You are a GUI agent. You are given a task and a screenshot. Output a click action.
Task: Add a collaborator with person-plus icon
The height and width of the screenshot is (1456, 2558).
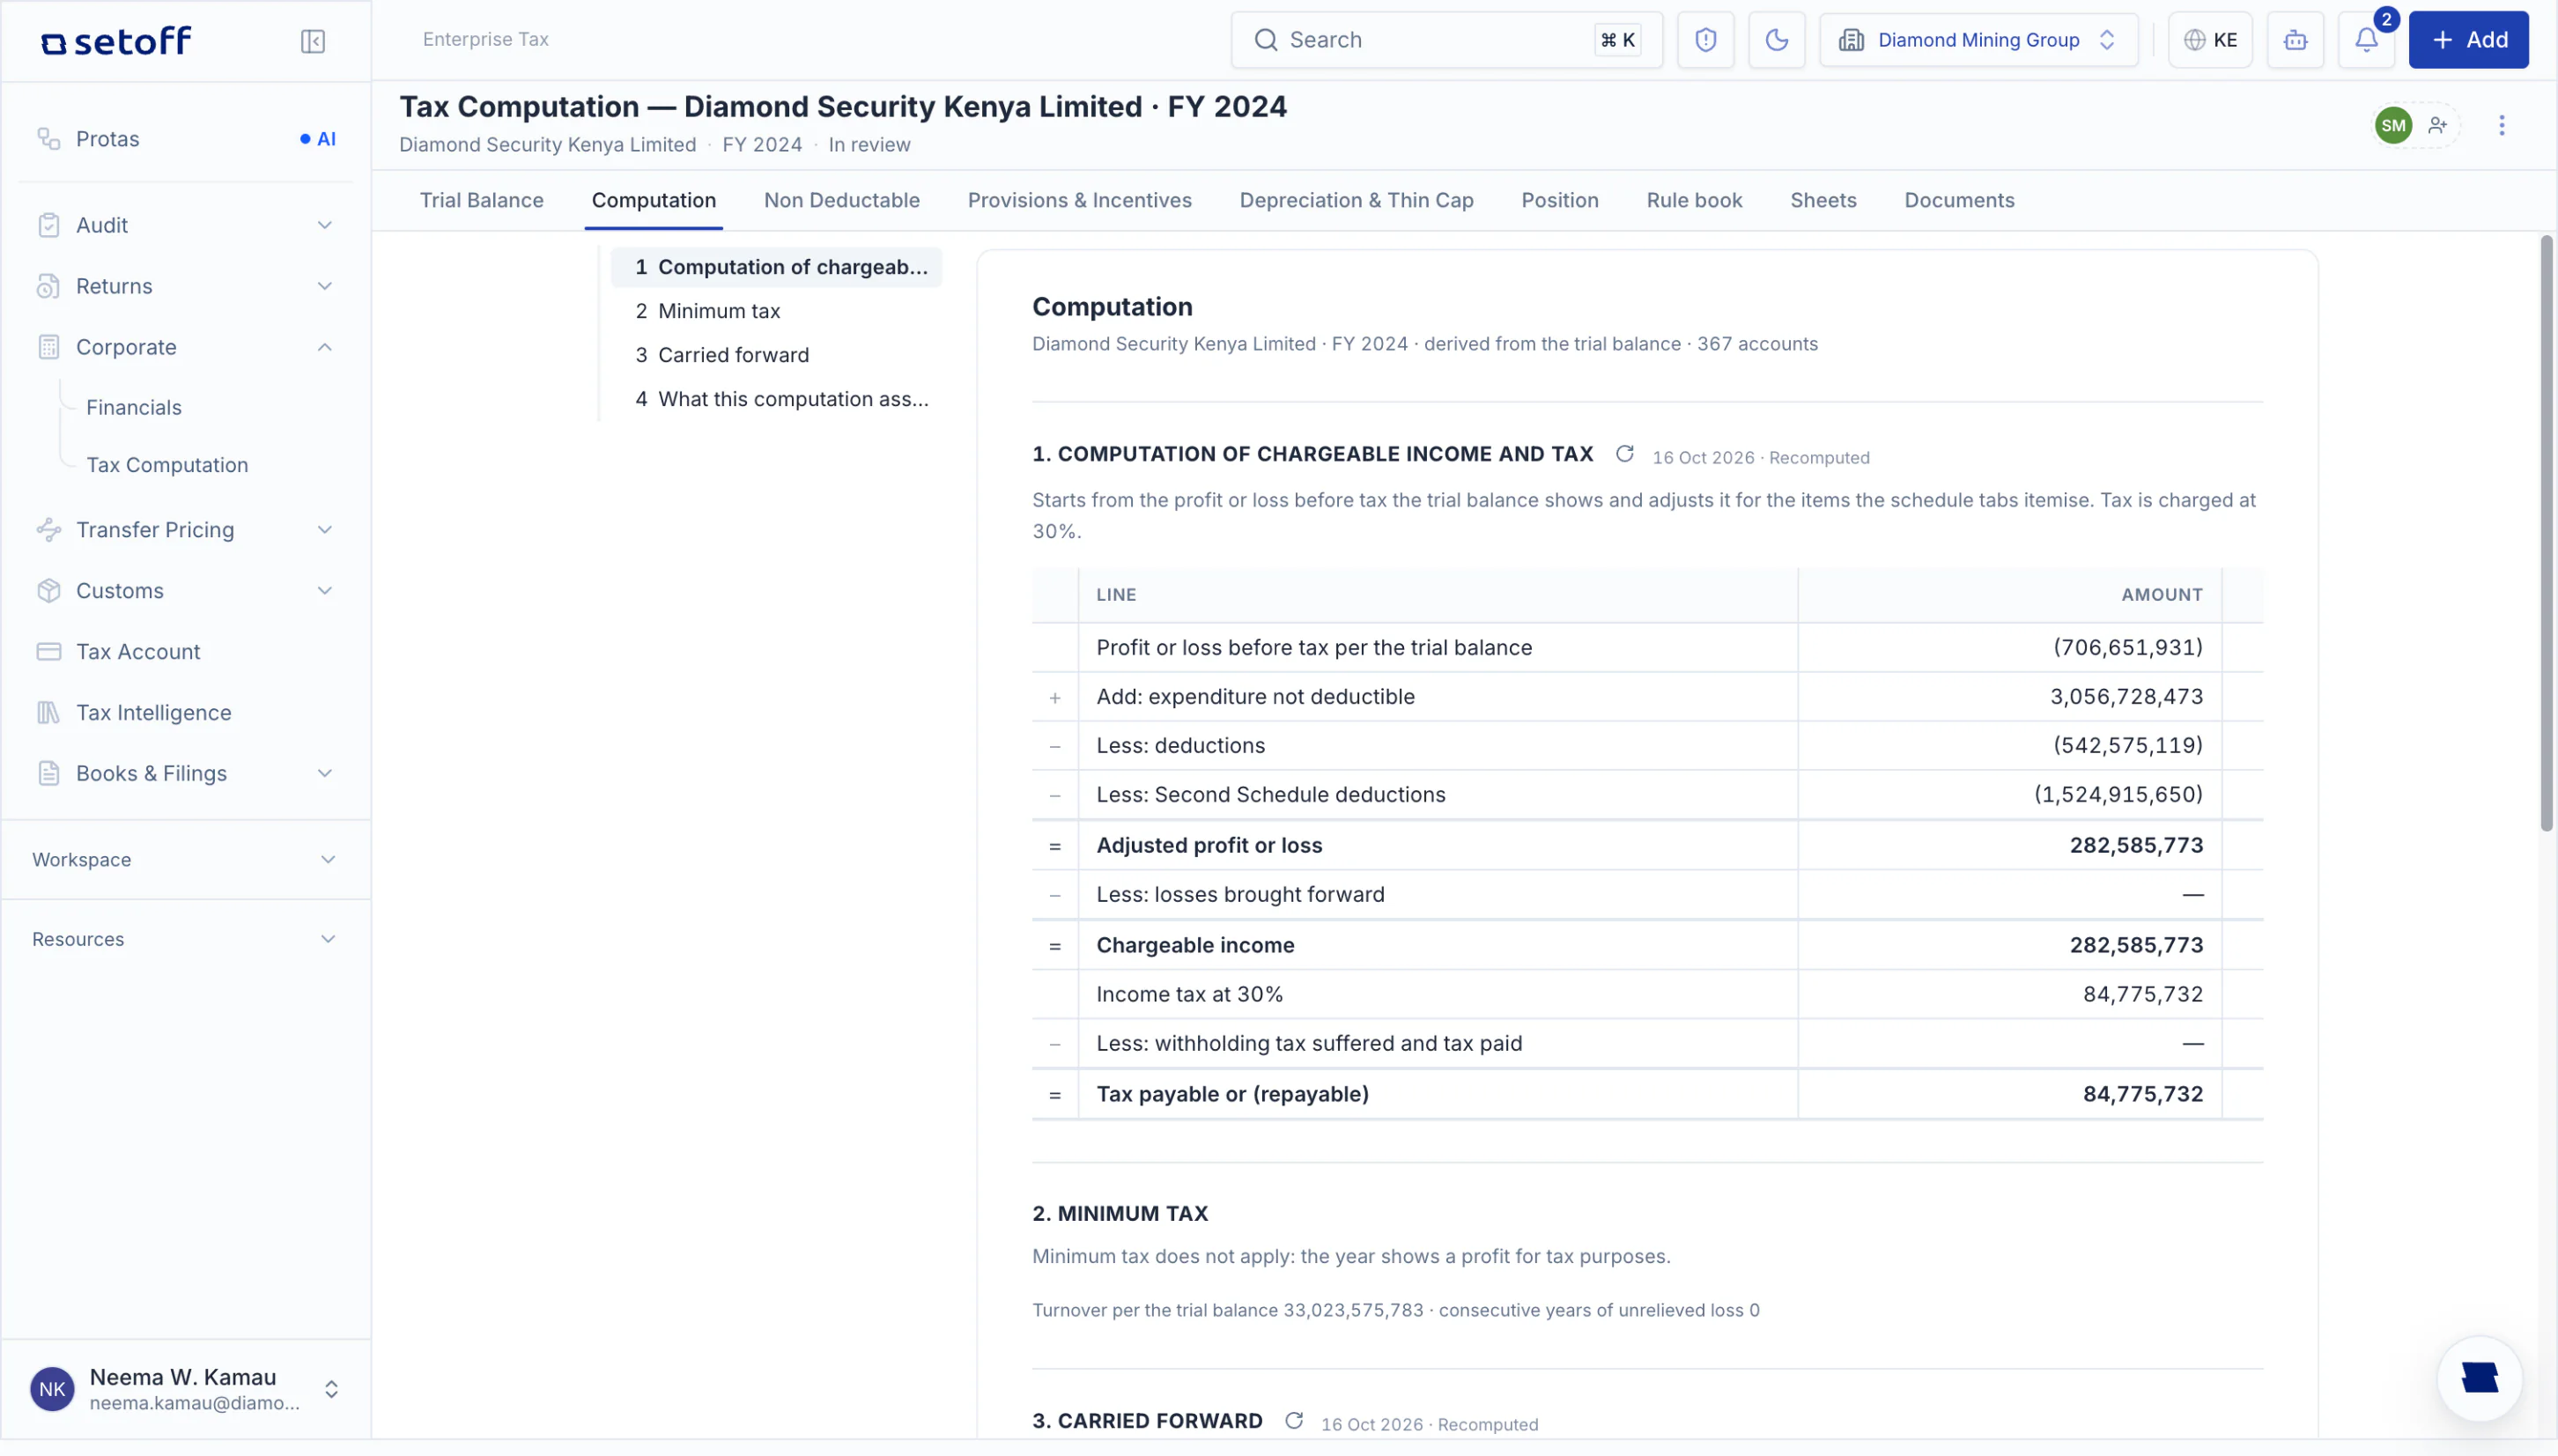pos(2437,125)
